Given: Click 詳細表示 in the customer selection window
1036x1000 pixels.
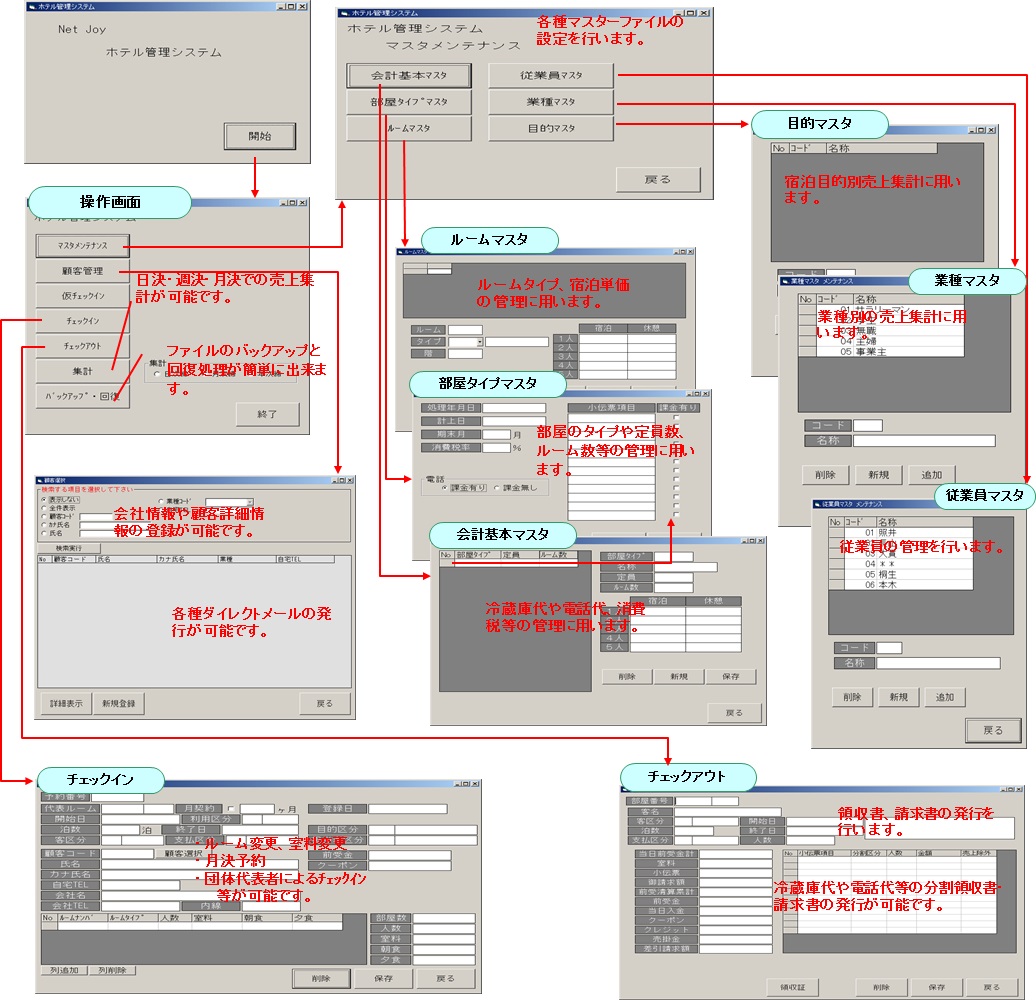Looking at the screenshot, I should point(66,703).
